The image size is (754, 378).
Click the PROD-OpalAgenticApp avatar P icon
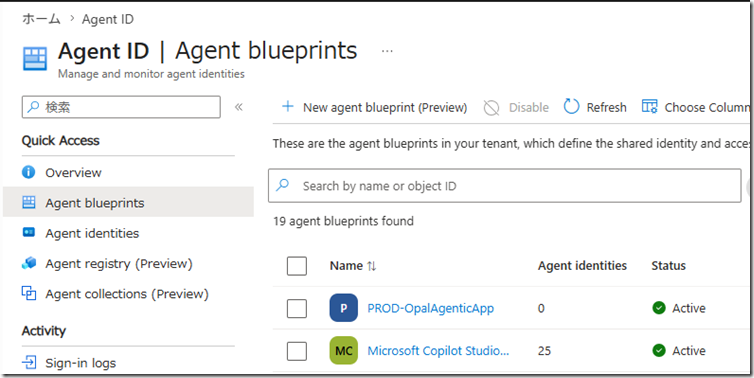343,308
